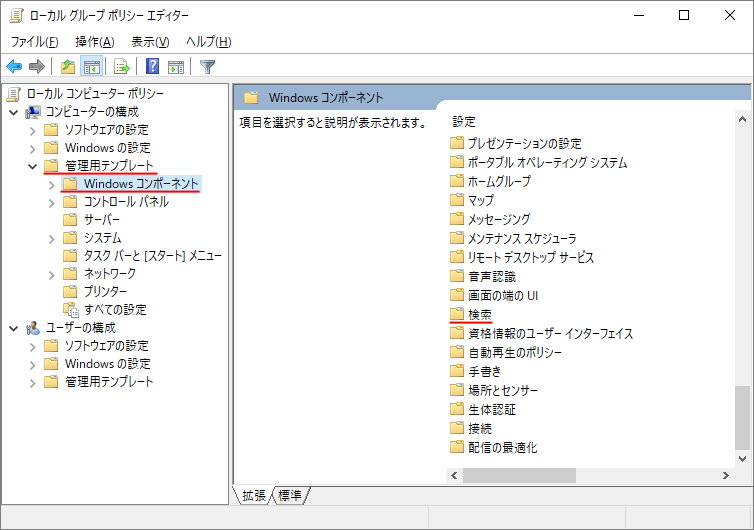
Task: Click the コンピューターの構成 computer icon
Action: point(33,112)
